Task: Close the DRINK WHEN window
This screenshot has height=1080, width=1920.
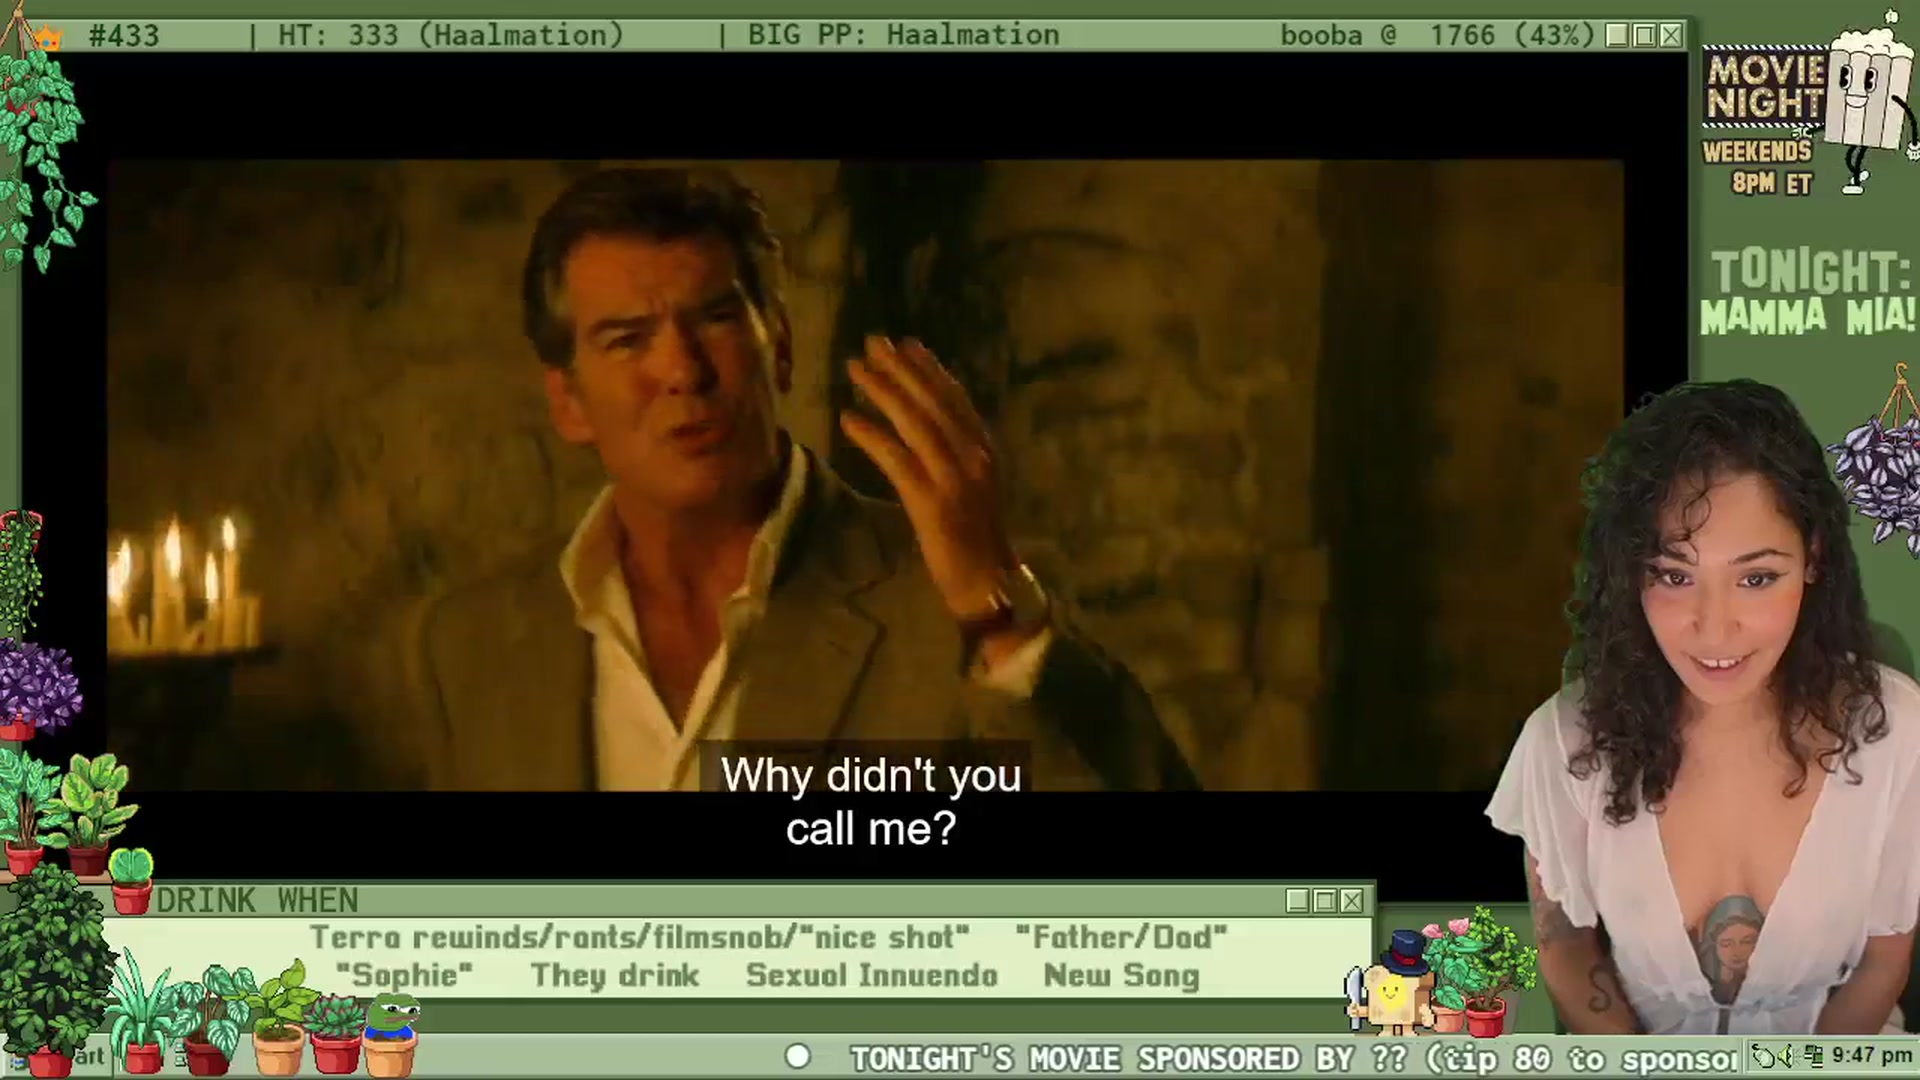Action: 1352,901
